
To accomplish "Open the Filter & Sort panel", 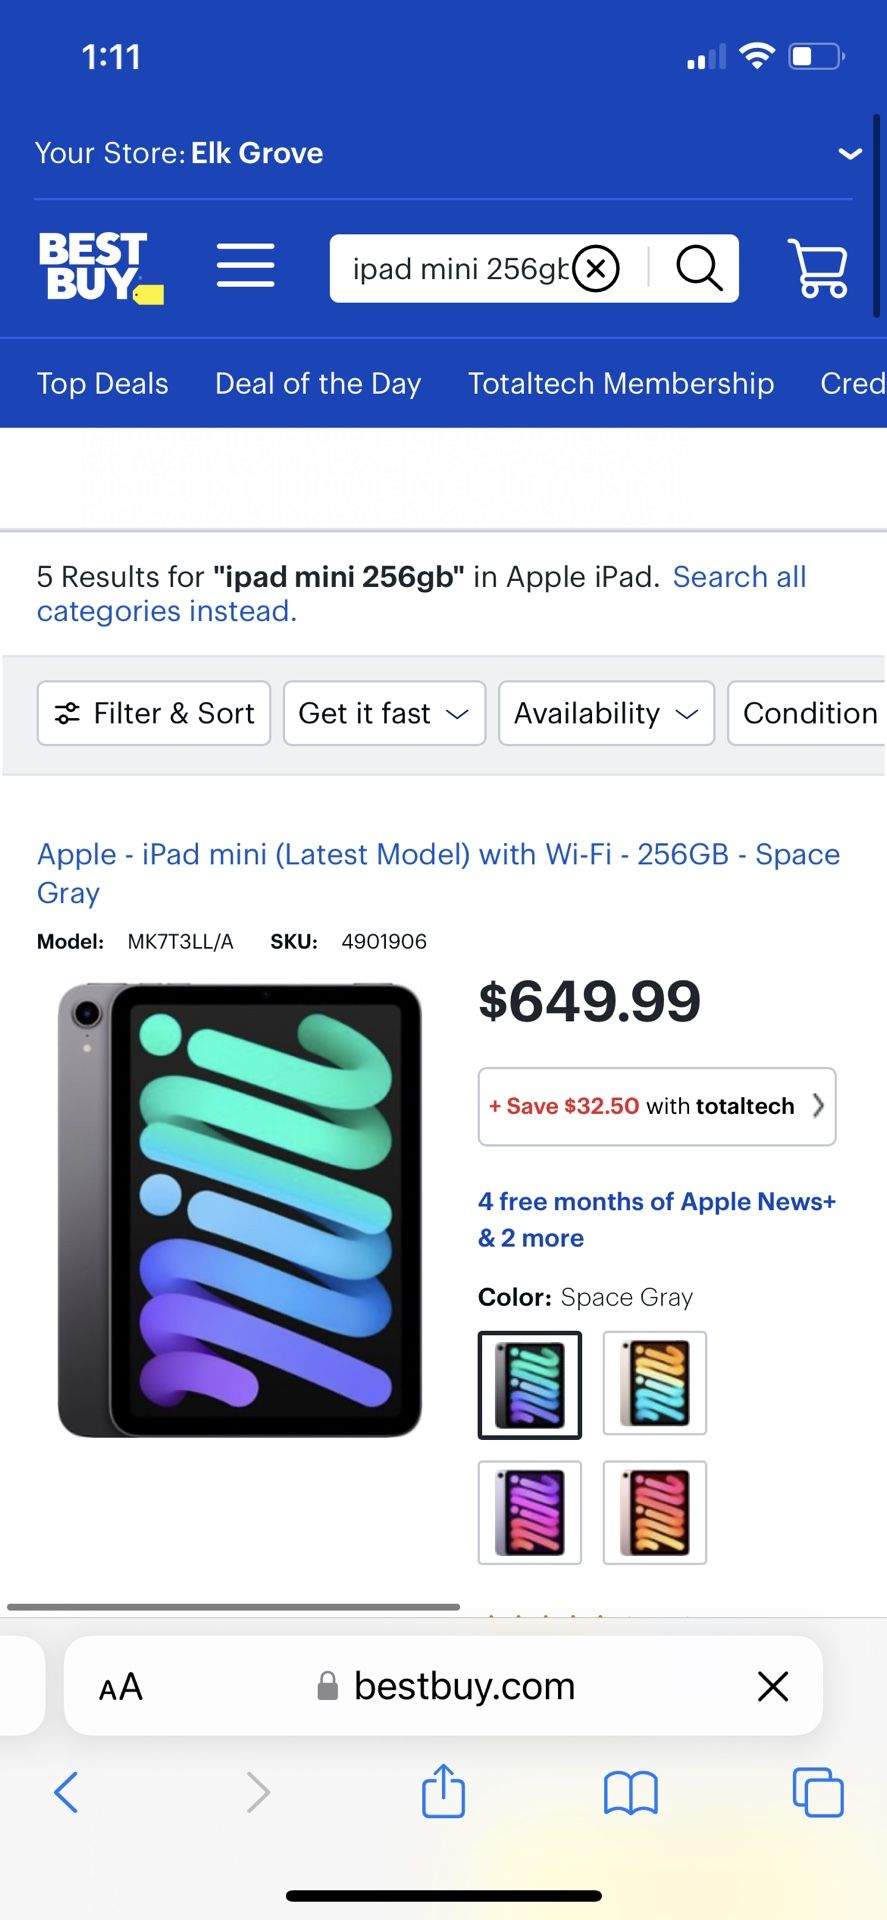I will pos(153,713).
